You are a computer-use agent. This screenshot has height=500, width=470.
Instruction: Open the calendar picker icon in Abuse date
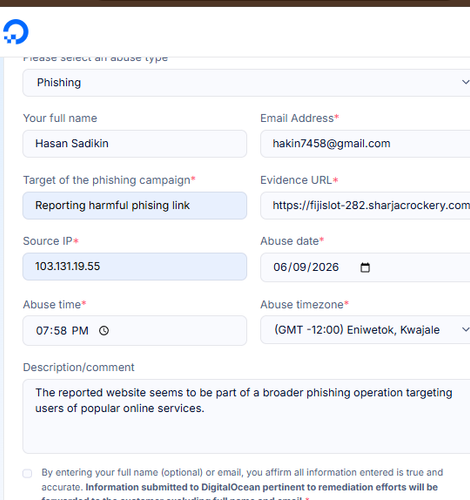tap(365, 267)
